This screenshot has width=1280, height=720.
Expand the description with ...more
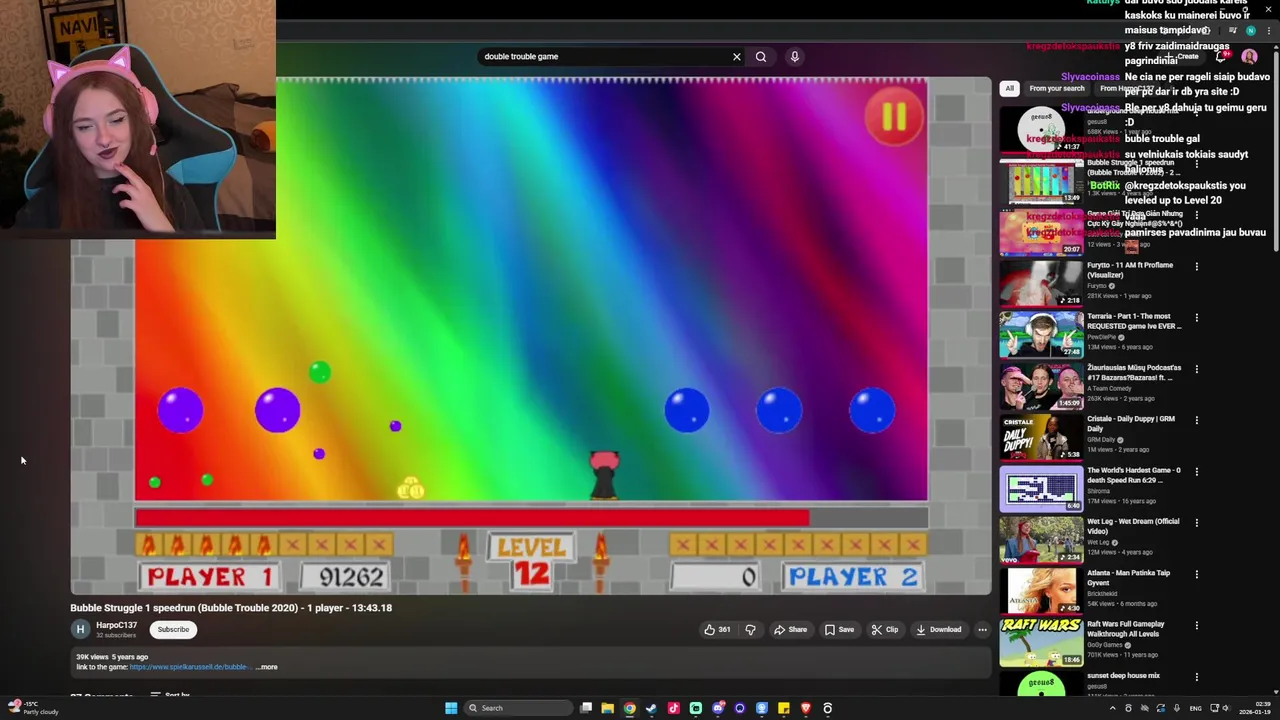[x=267, y=667]
